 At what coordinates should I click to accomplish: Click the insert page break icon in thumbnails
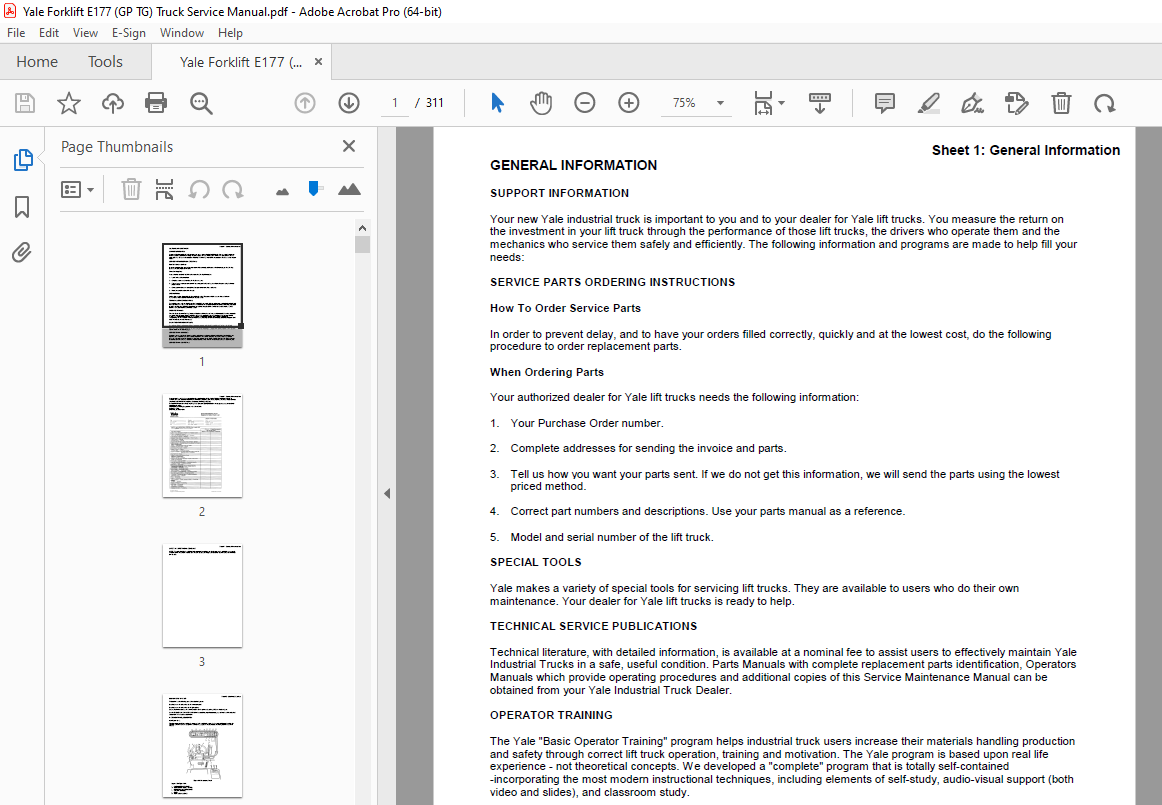[x=165, y=190]
